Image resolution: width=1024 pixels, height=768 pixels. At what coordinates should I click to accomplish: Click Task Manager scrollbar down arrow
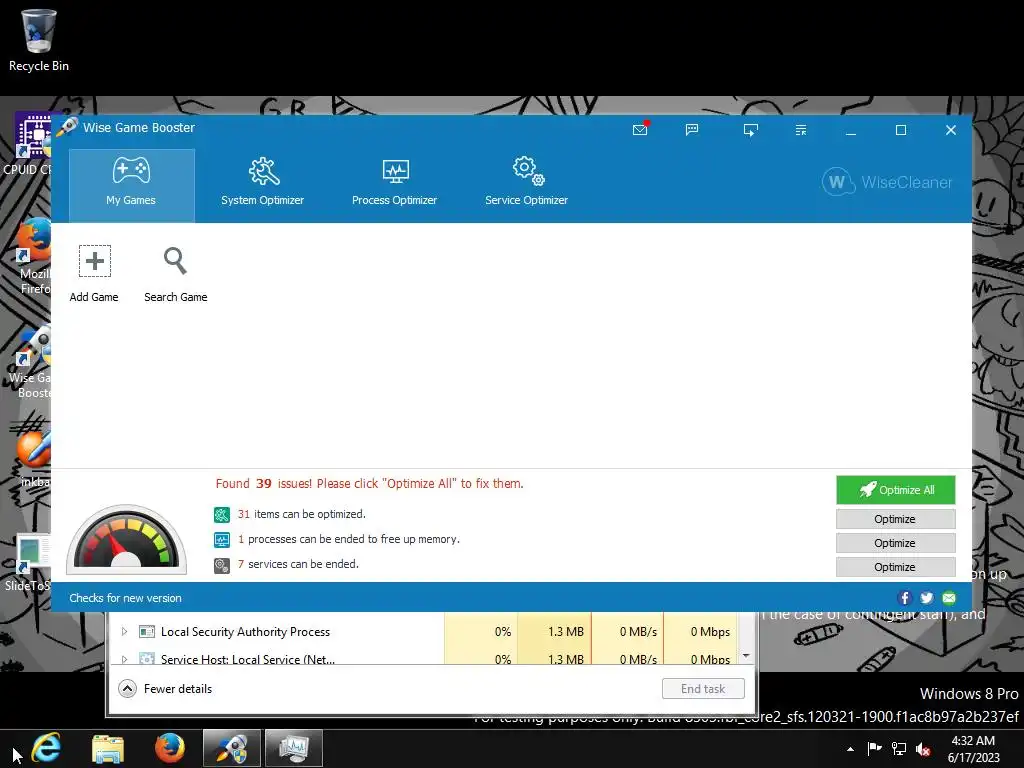746,656
